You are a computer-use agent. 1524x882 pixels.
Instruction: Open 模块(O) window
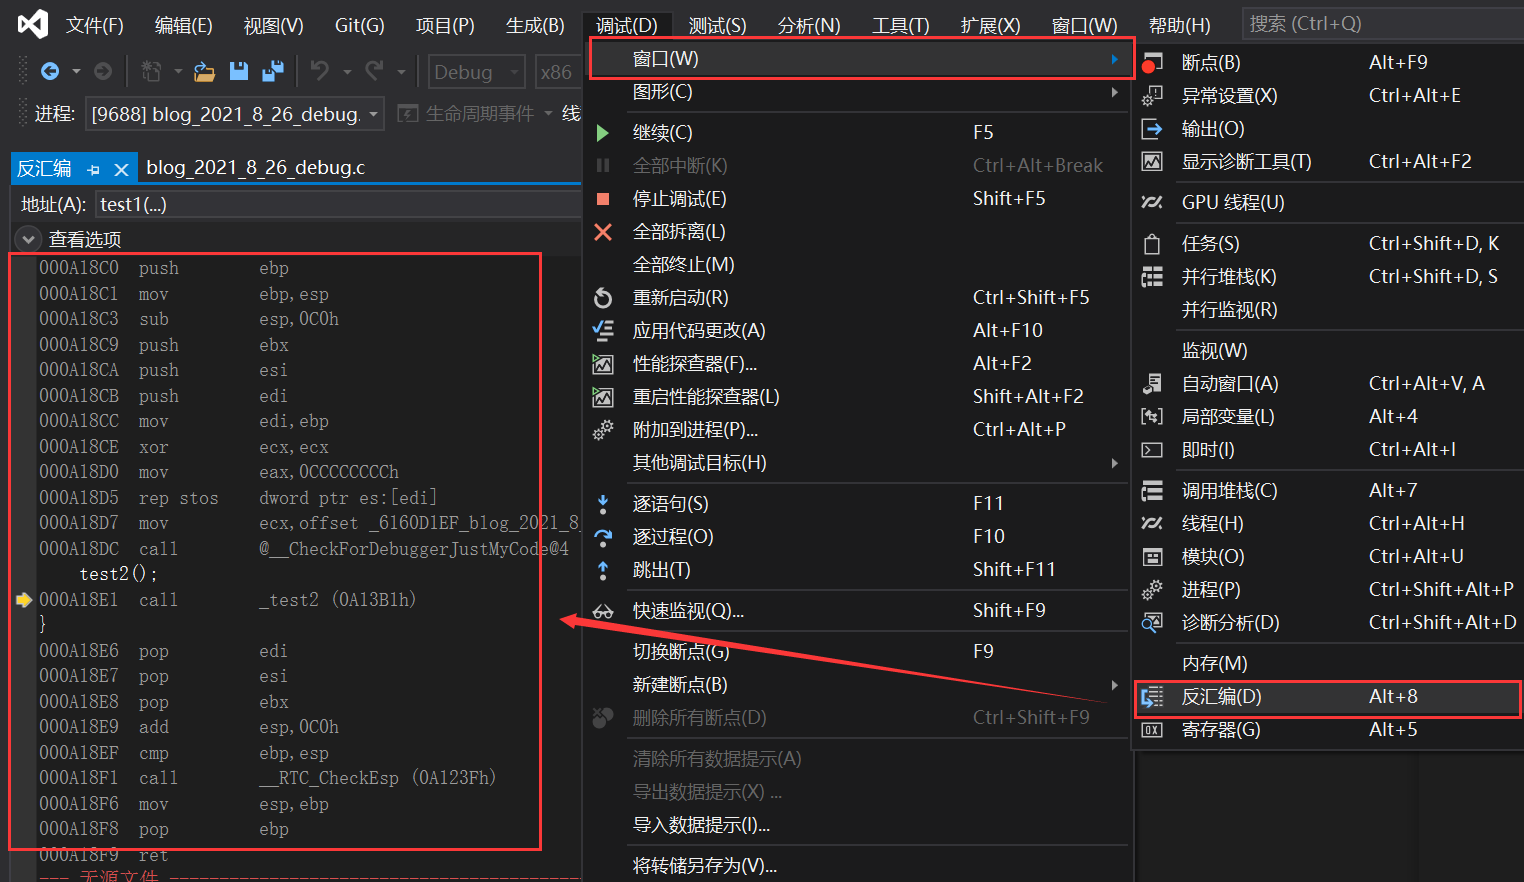(x=1328, y=556)
